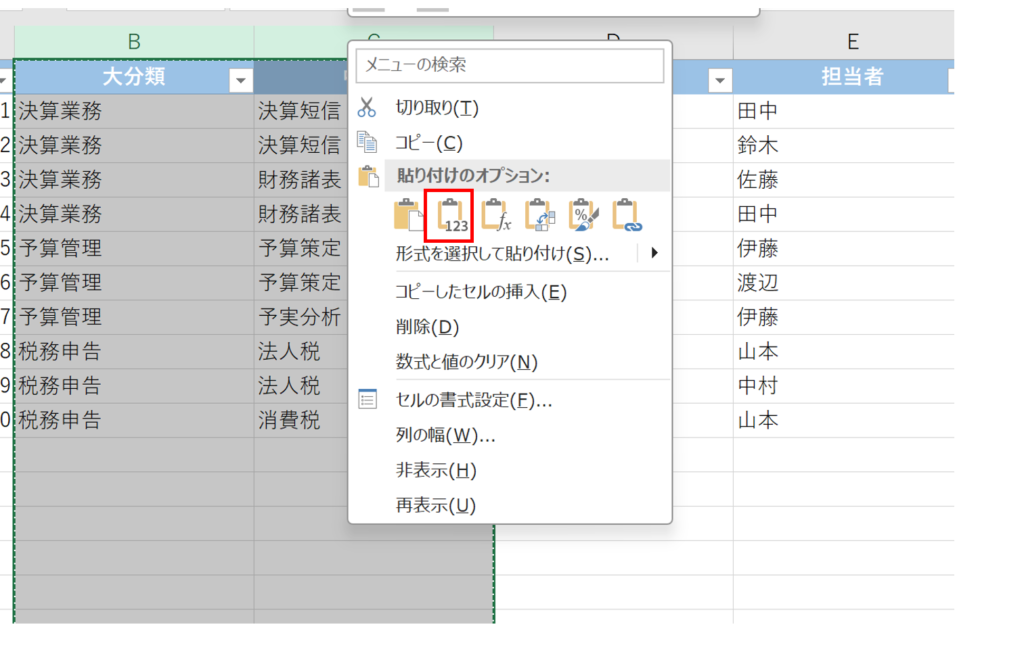Screen dimensions: 1024x656
Task: Select the Paste Formulas (fx) icon
Action: coord(495,215)
